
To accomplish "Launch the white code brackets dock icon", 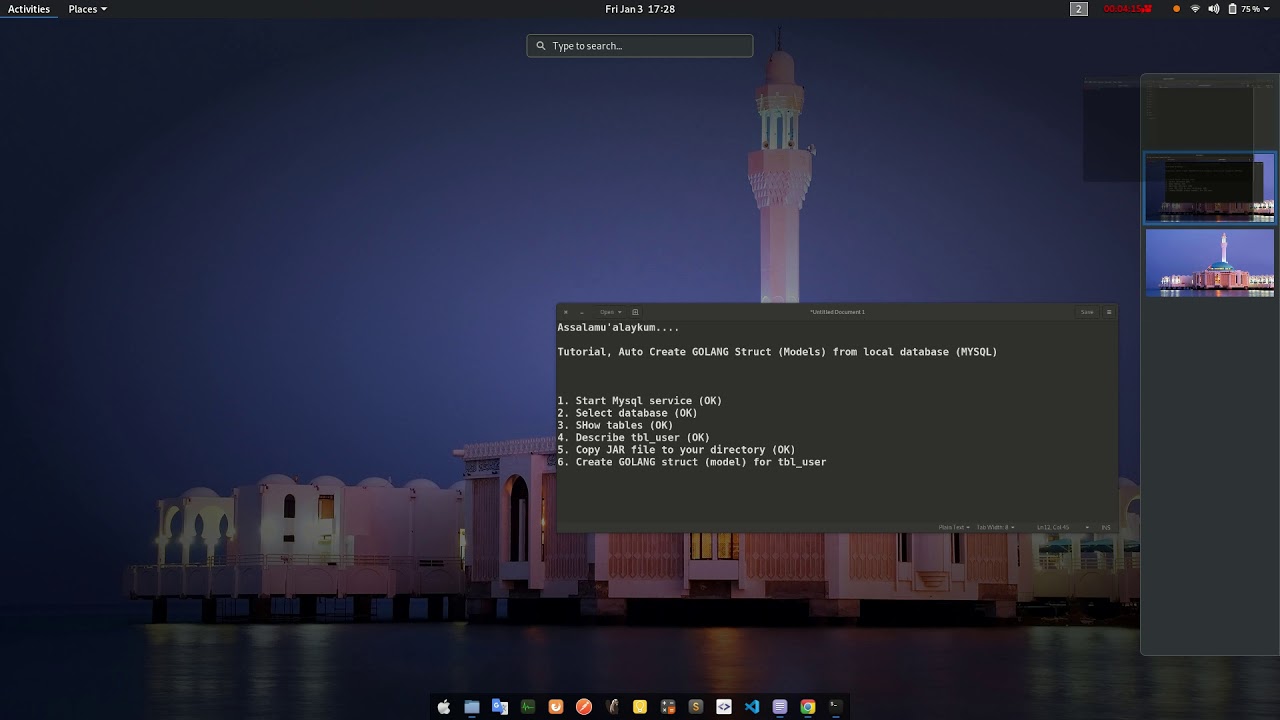I will pyautogui.click(x=724, y=707).
